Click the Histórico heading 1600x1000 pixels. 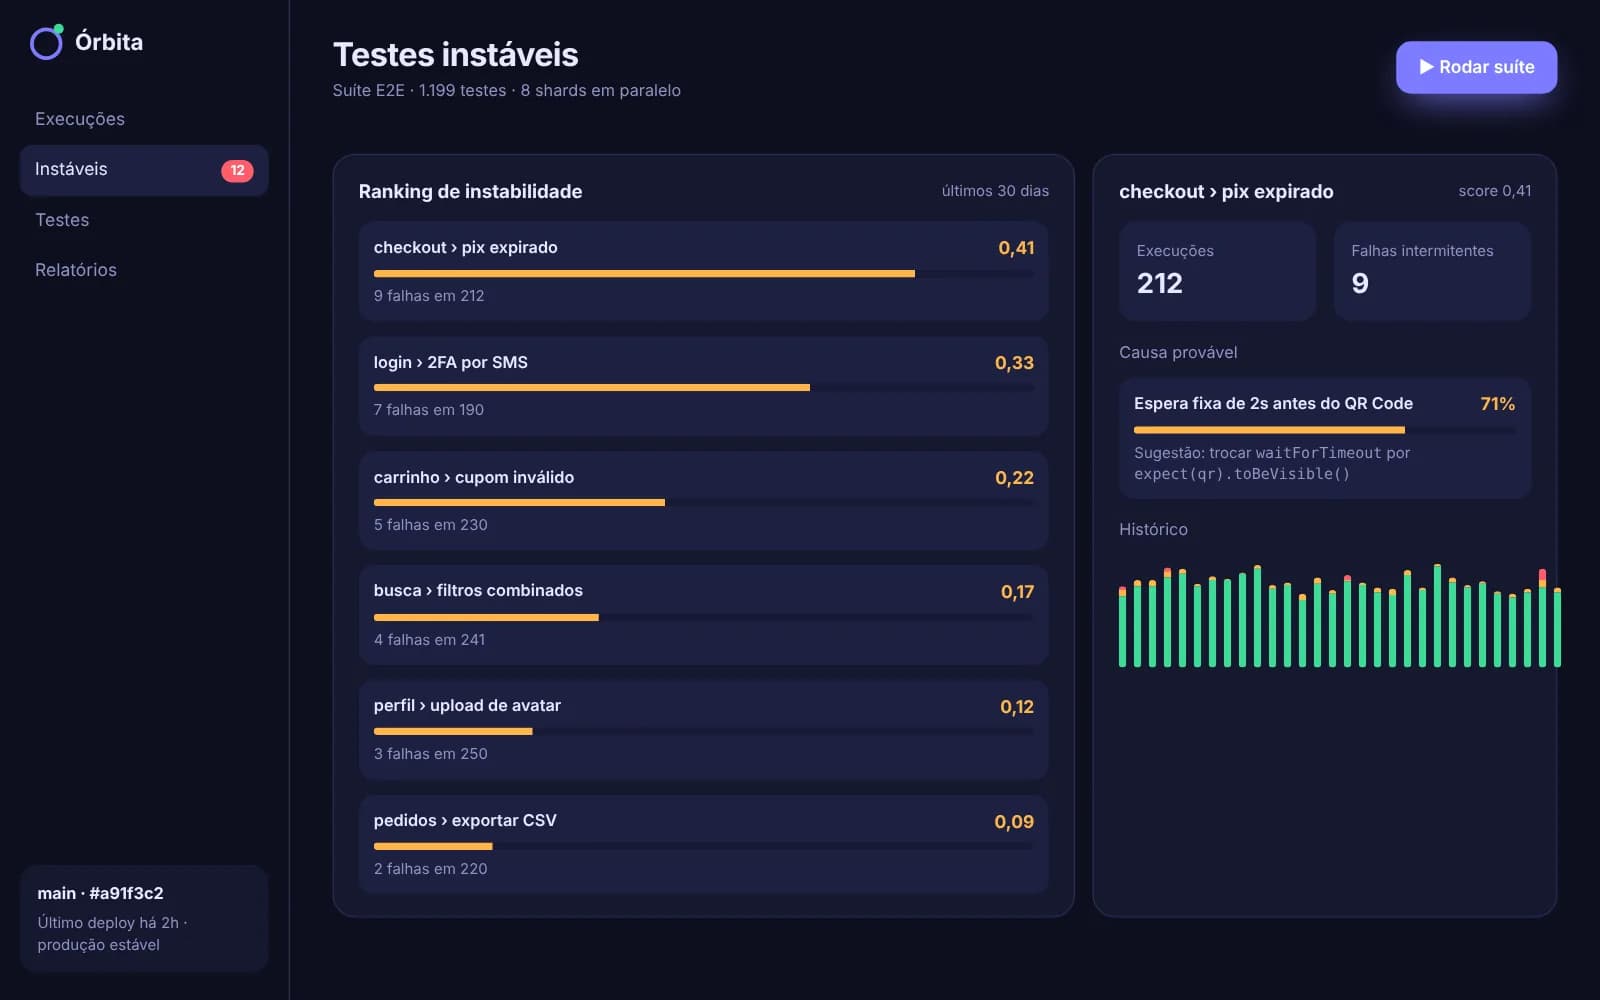pyautogui.click(x=1153, y=530)
